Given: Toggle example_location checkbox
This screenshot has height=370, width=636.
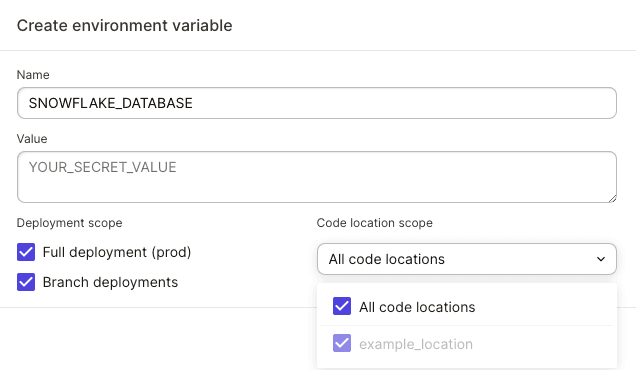Looking at the screenshot, I should (x=342, y=343).
